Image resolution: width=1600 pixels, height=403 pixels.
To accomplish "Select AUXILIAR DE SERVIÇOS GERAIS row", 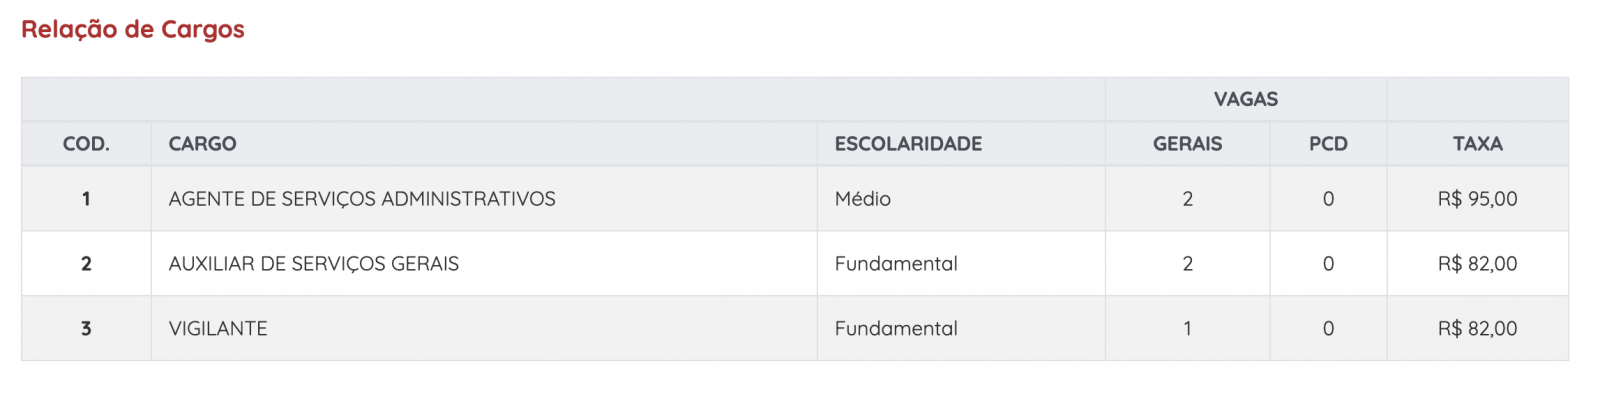I will [x=795, y=264].
